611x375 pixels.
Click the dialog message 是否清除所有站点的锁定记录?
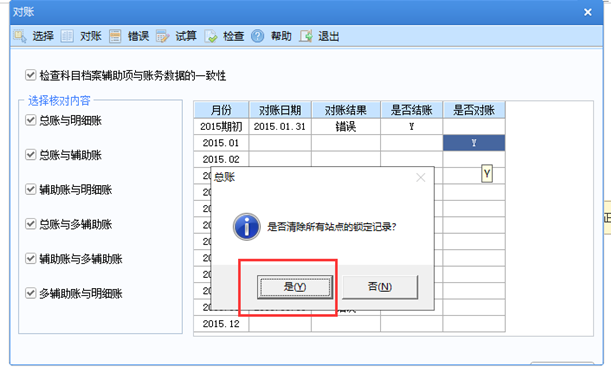(x=332, y=227)
